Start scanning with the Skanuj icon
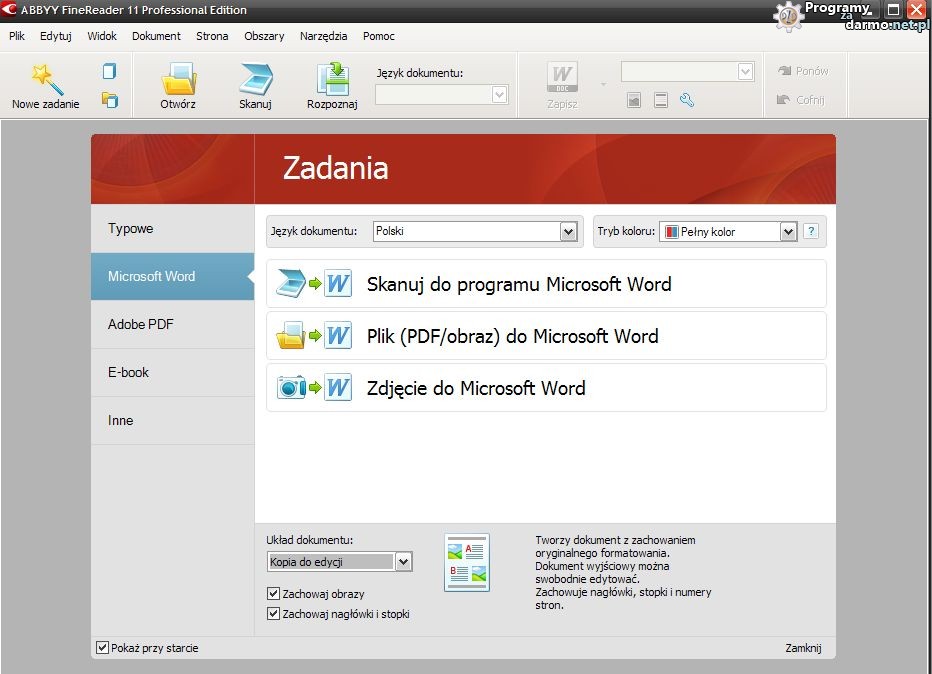 (x=255, y=80)
